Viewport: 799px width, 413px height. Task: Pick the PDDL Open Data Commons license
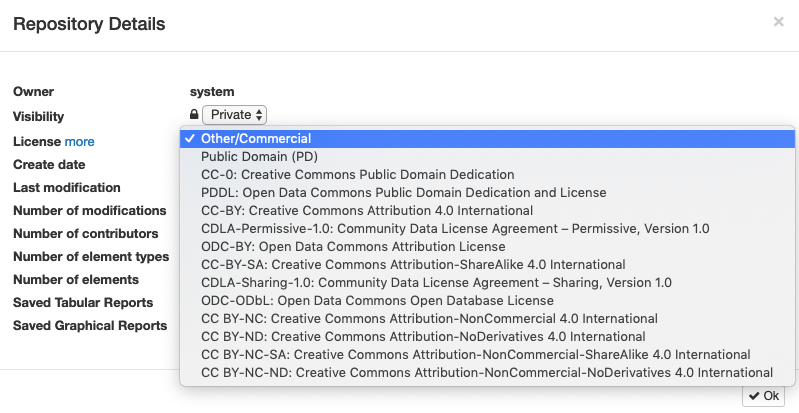pos(487,193)
